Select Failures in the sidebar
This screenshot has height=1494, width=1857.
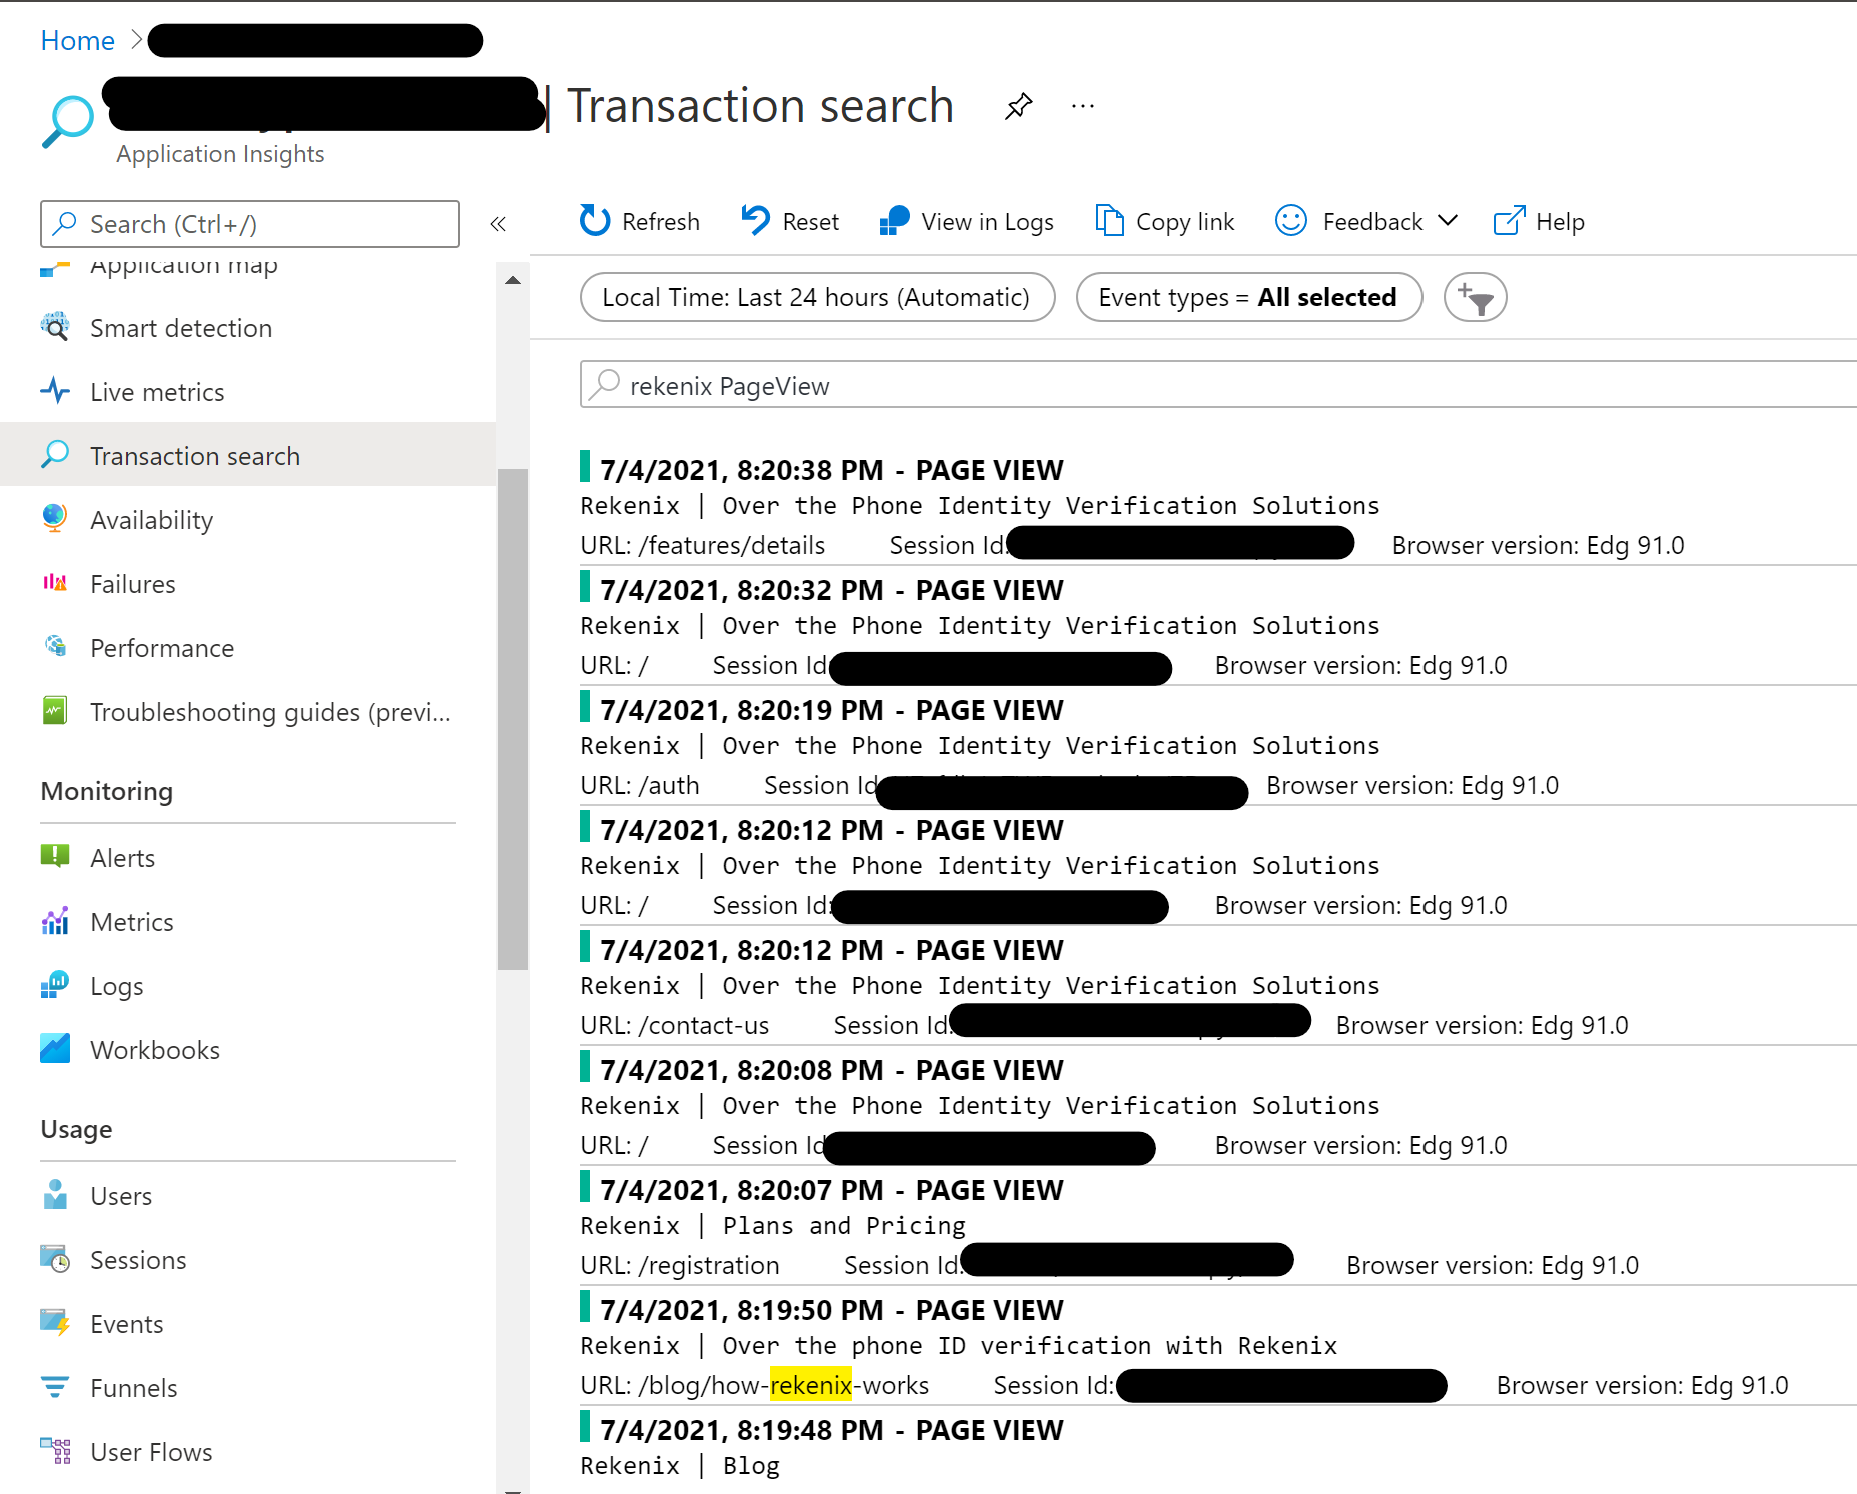(x=133, y=584)
